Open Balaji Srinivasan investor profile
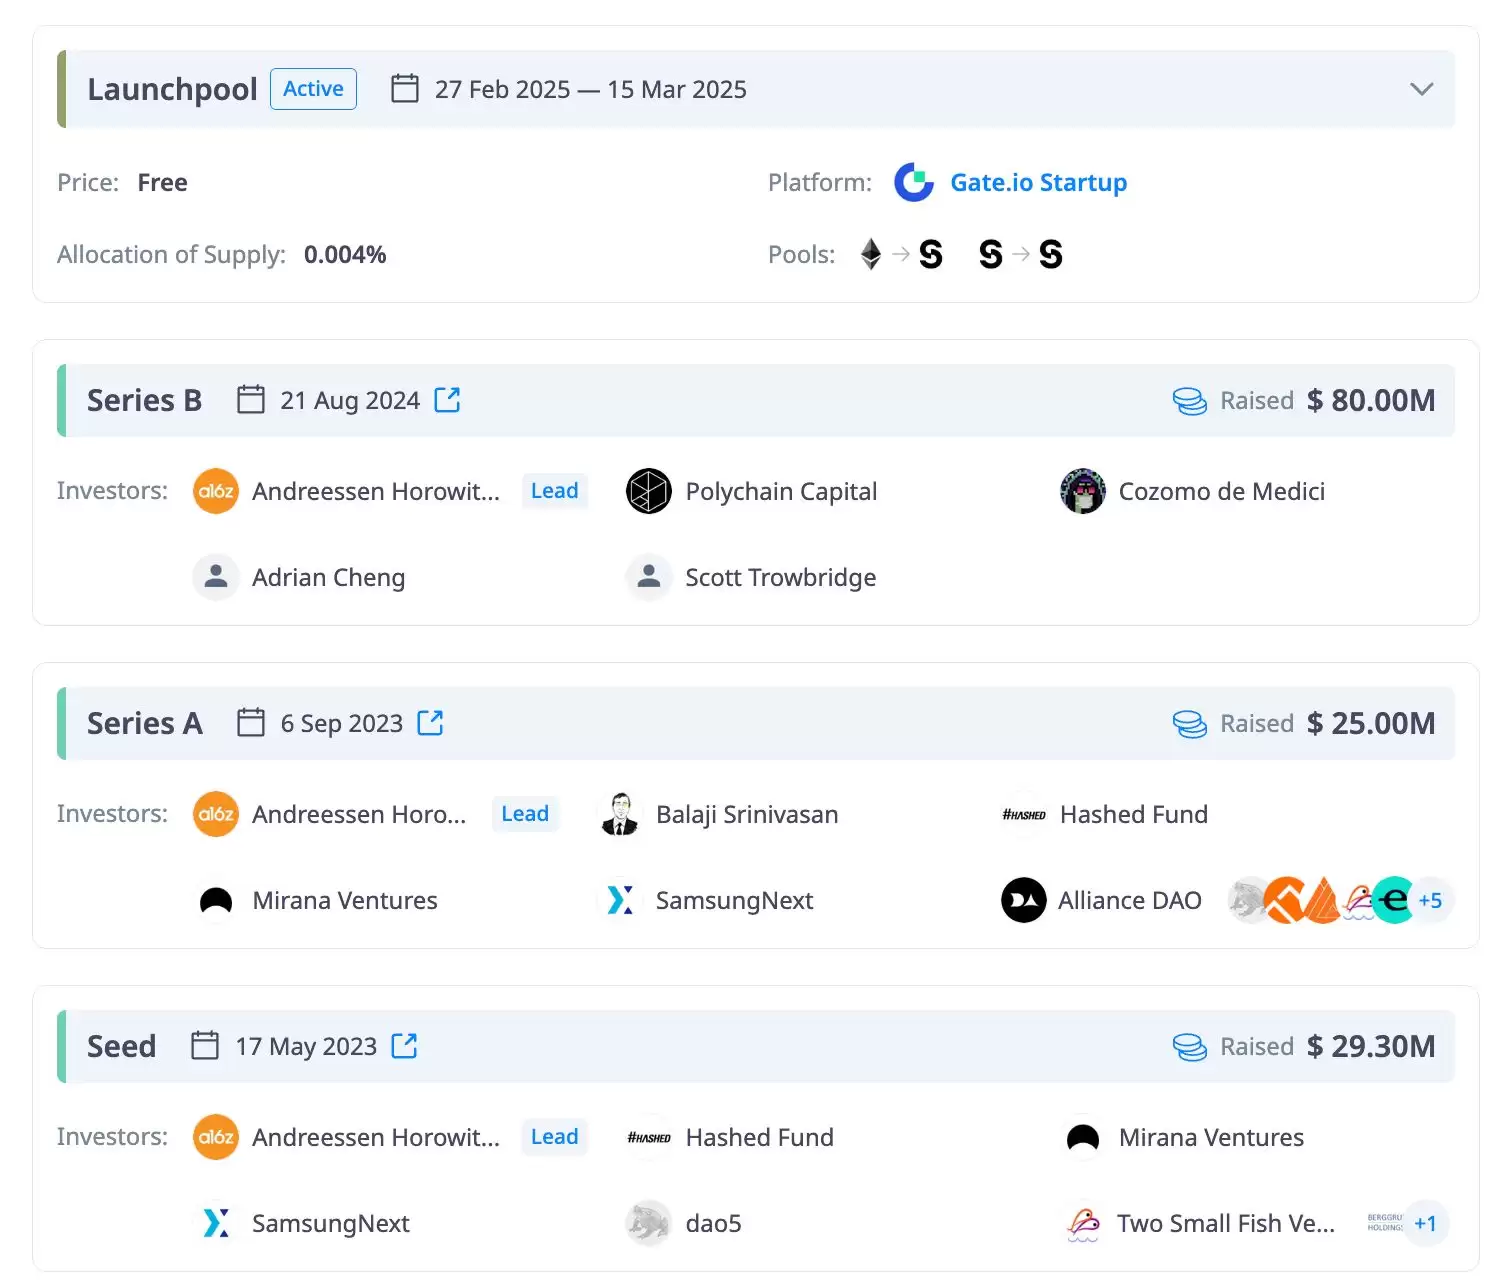1496x1286 pixels. pyautogui.click(x=746, y=815)
